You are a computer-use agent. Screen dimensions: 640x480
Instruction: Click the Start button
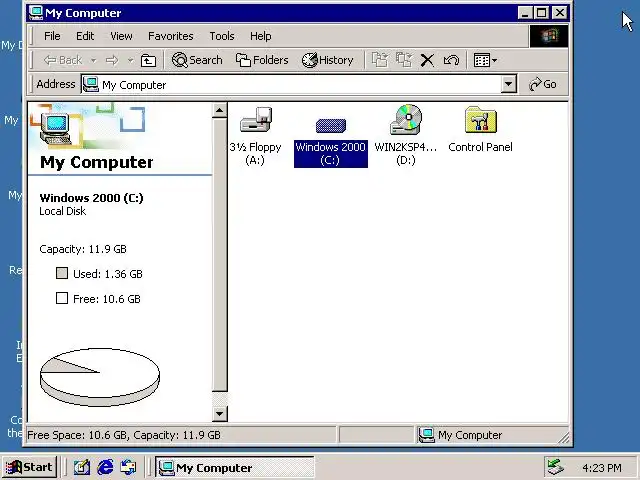tap(30, 467)
